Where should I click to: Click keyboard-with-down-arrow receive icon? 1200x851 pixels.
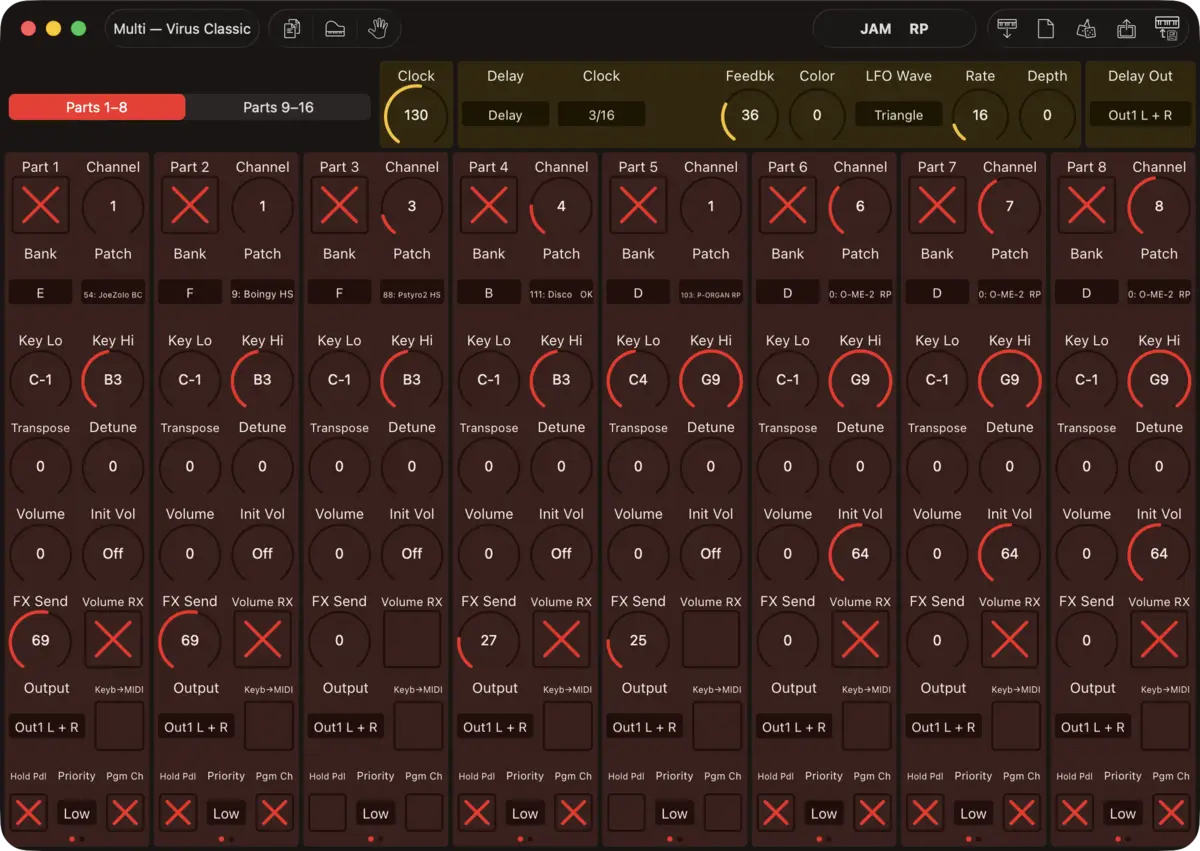1007,29
